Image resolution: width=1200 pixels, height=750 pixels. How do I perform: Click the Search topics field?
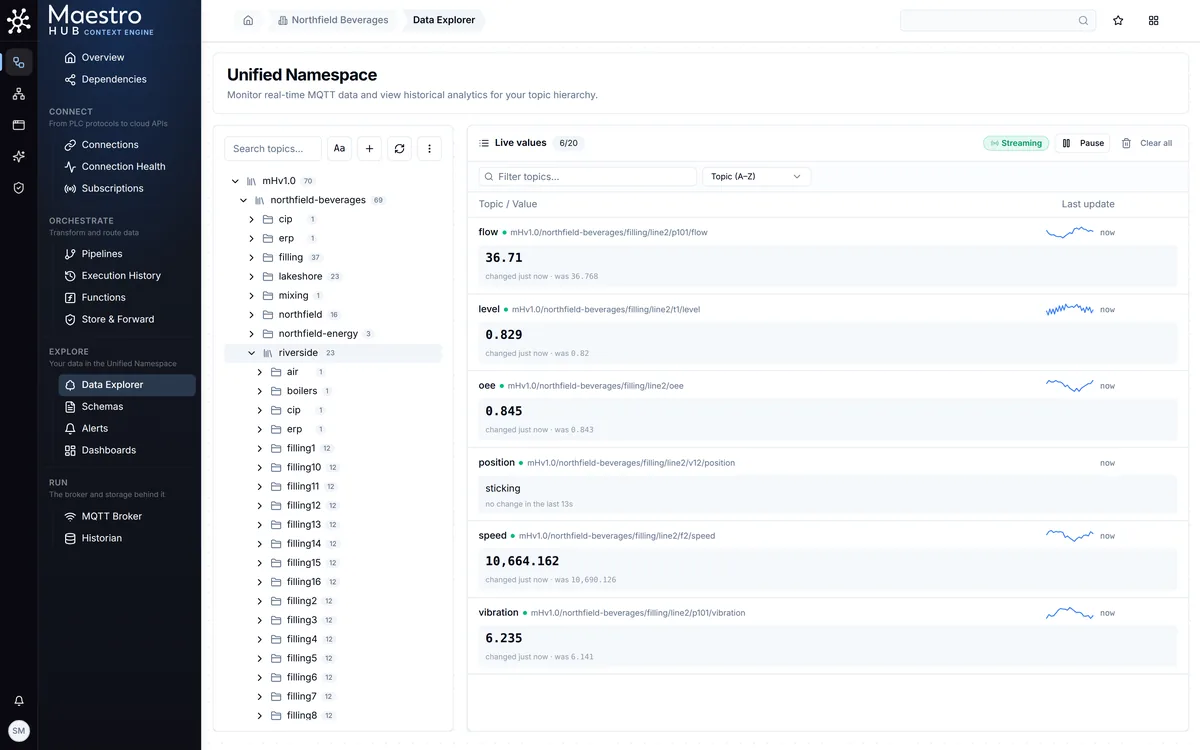273,148
